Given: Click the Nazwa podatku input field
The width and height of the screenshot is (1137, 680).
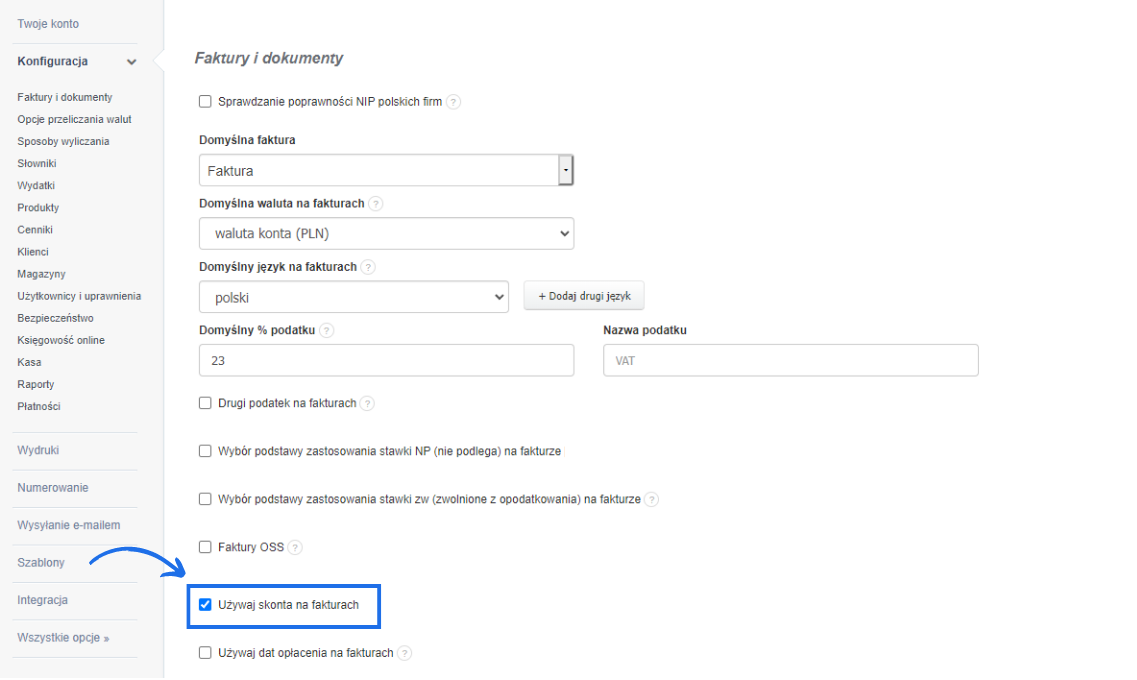Looking at the screenshot, I should (790, 360).
